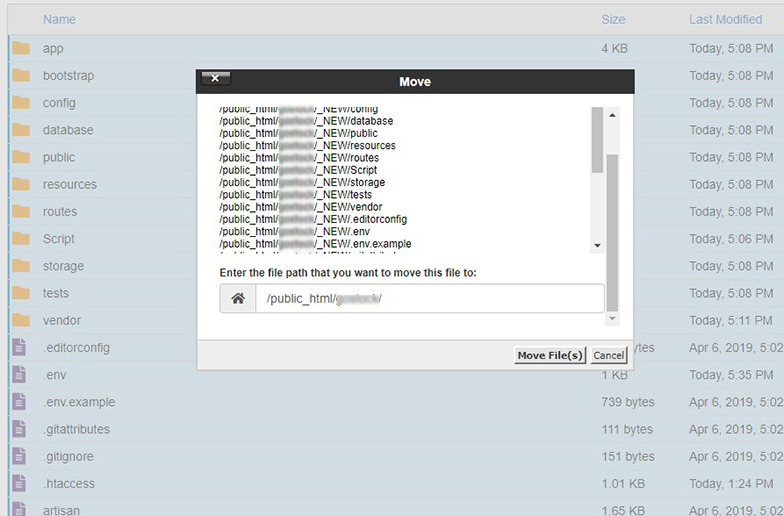Click the database folder icon
Viewport: 784px width, 516px height.
pos(20,130)
